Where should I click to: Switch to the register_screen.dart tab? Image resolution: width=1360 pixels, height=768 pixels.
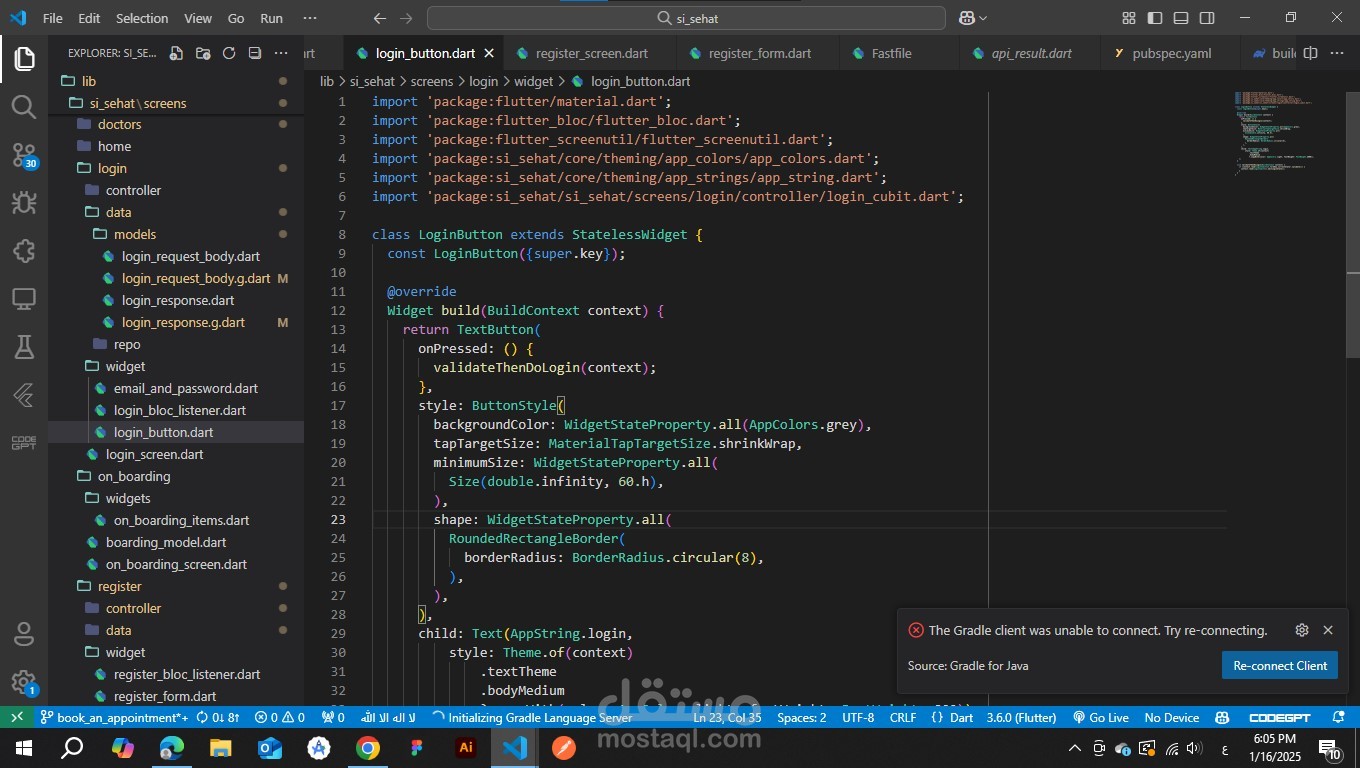[x=590, y=53]
